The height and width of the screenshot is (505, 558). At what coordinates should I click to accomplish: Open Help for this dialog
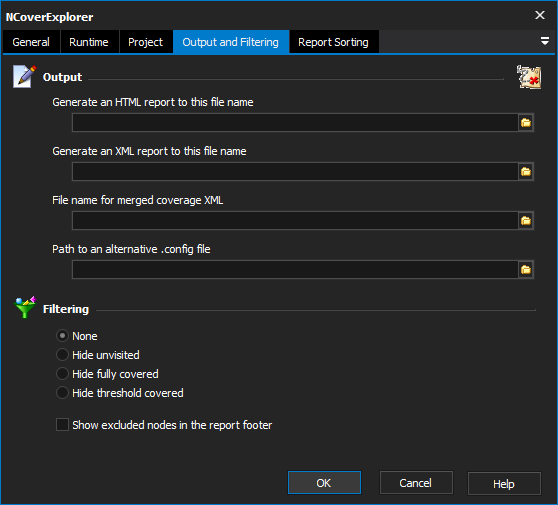(x=504, y=484)
